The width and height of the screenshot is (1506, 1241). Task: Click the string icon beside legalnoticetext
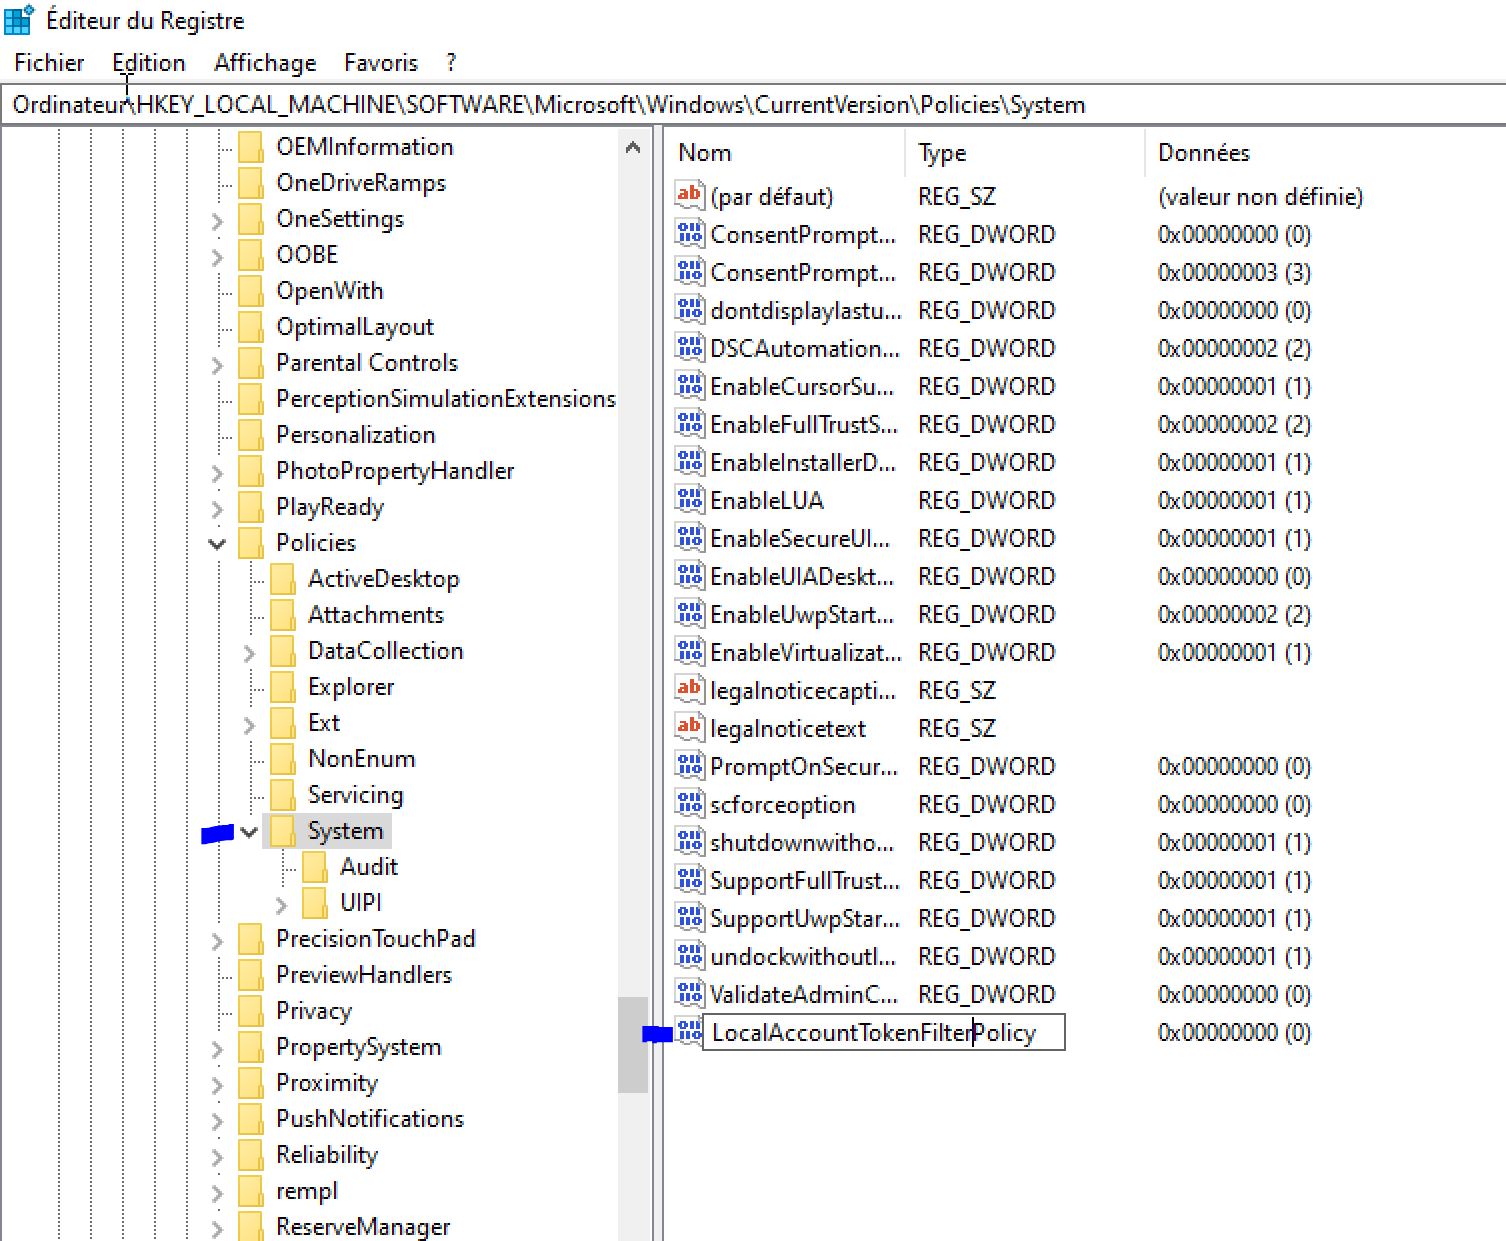(x=689, y=728)
